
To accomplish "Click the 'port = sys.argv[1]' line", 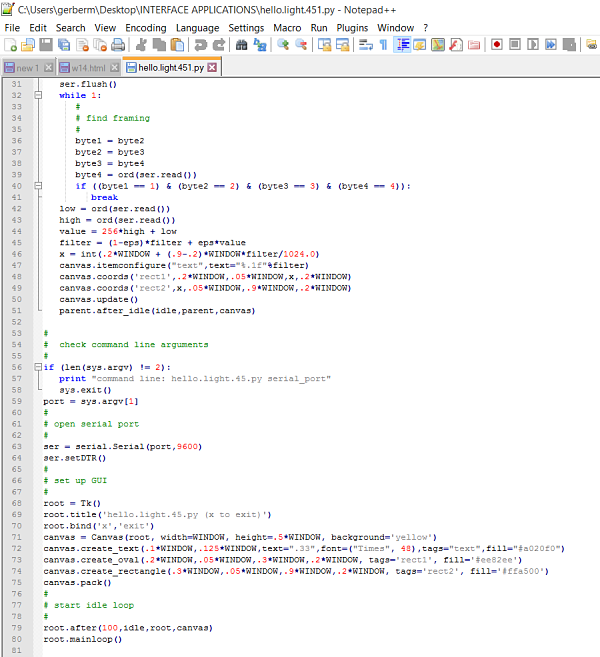I will tap(91, 401).
